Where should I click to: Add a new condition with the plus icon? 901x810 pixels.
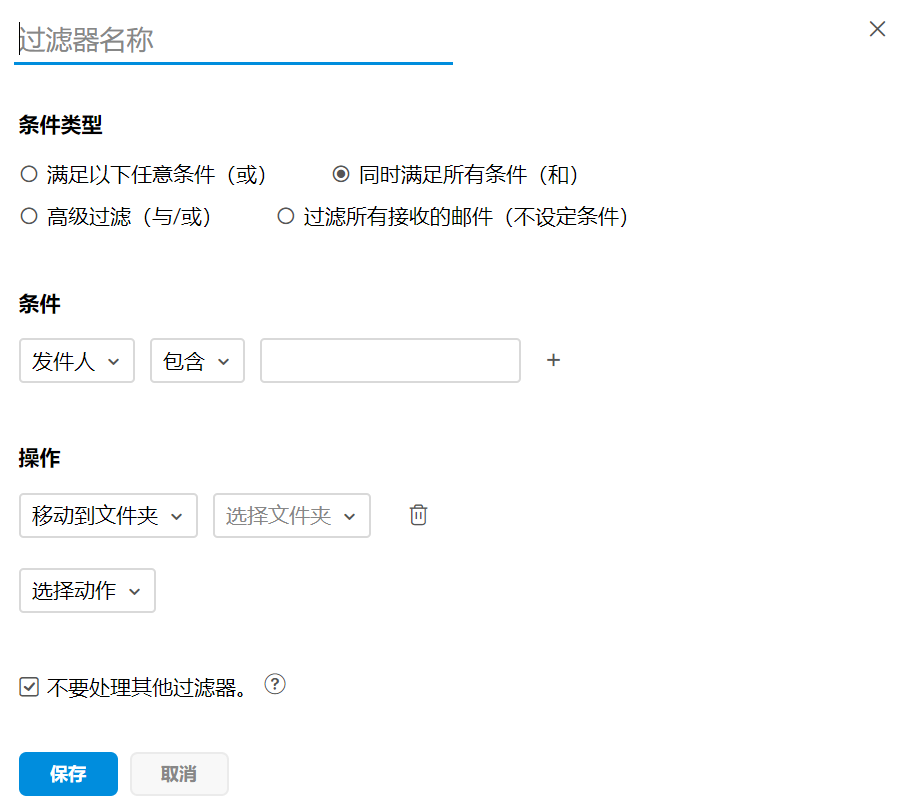(x=553, y=360)
